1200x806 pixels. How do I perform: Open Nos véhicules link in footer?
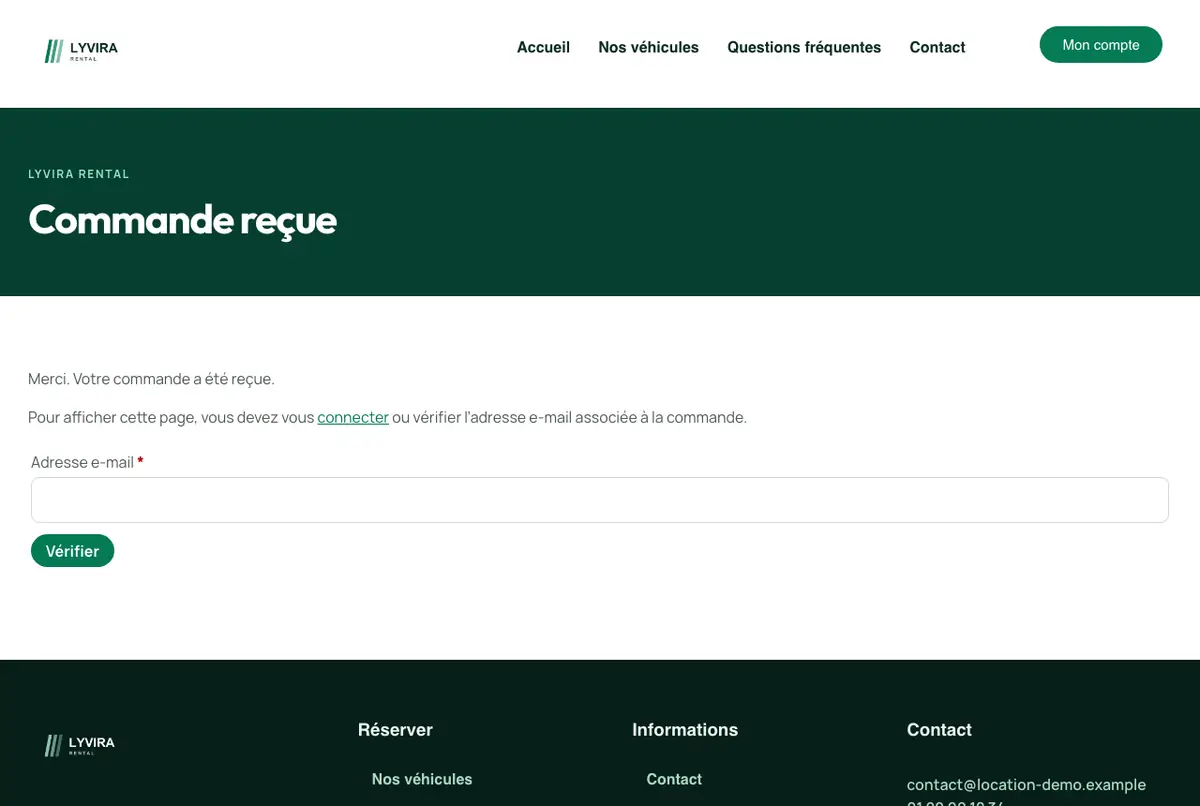click(422, 779)
